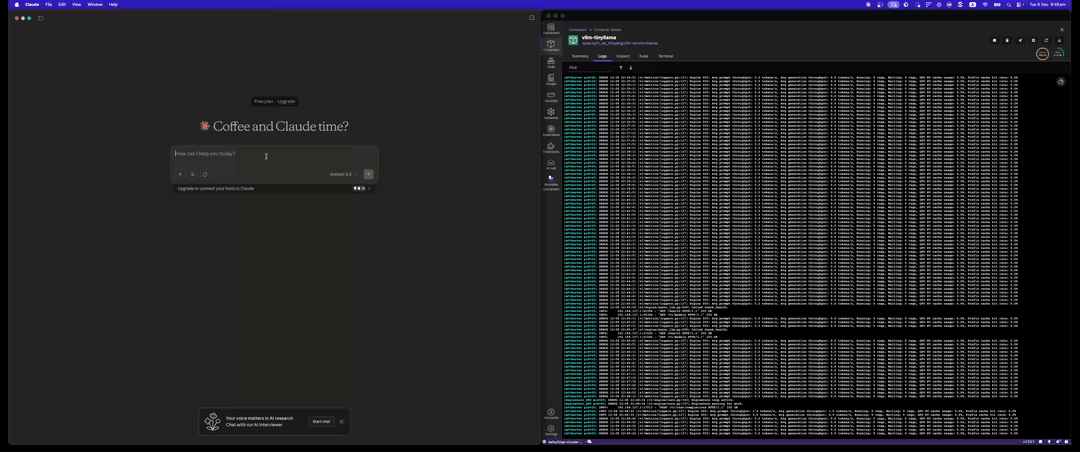Click the Upgrade link

click(286, 101)
